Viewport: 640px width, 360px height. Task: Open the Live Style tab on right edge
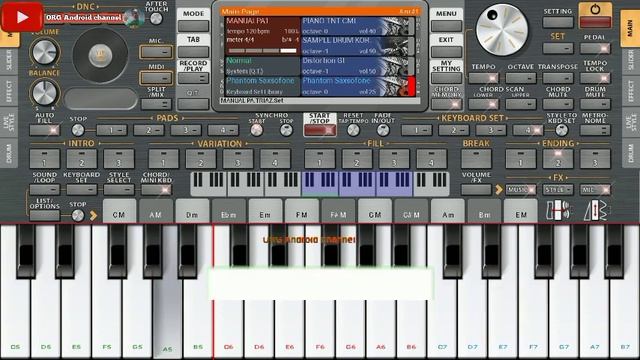631,122
